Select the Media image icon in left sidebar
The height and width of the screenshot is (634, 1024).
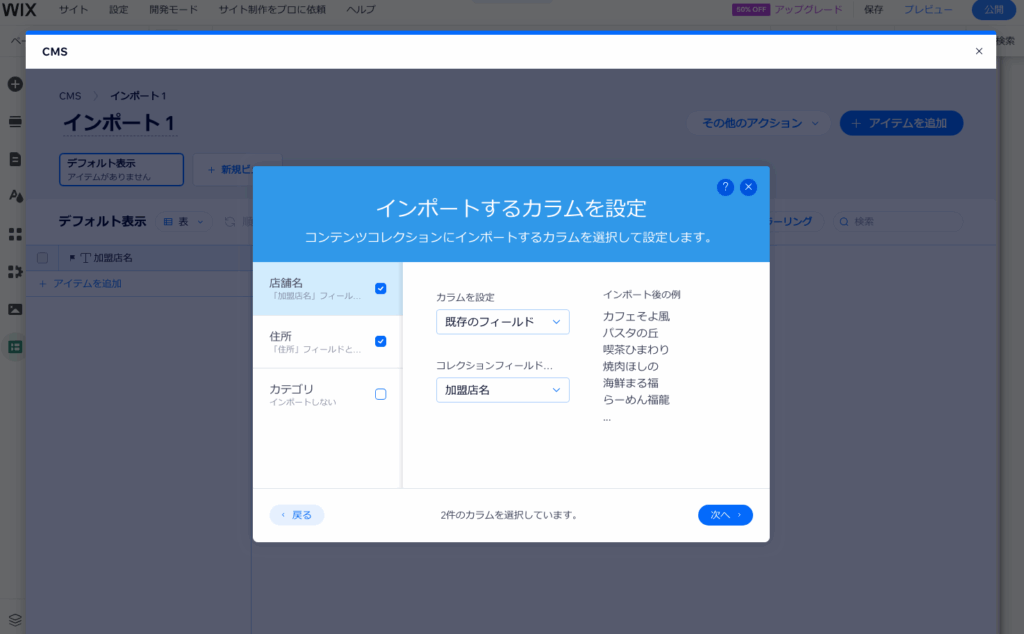click(14, 310)
